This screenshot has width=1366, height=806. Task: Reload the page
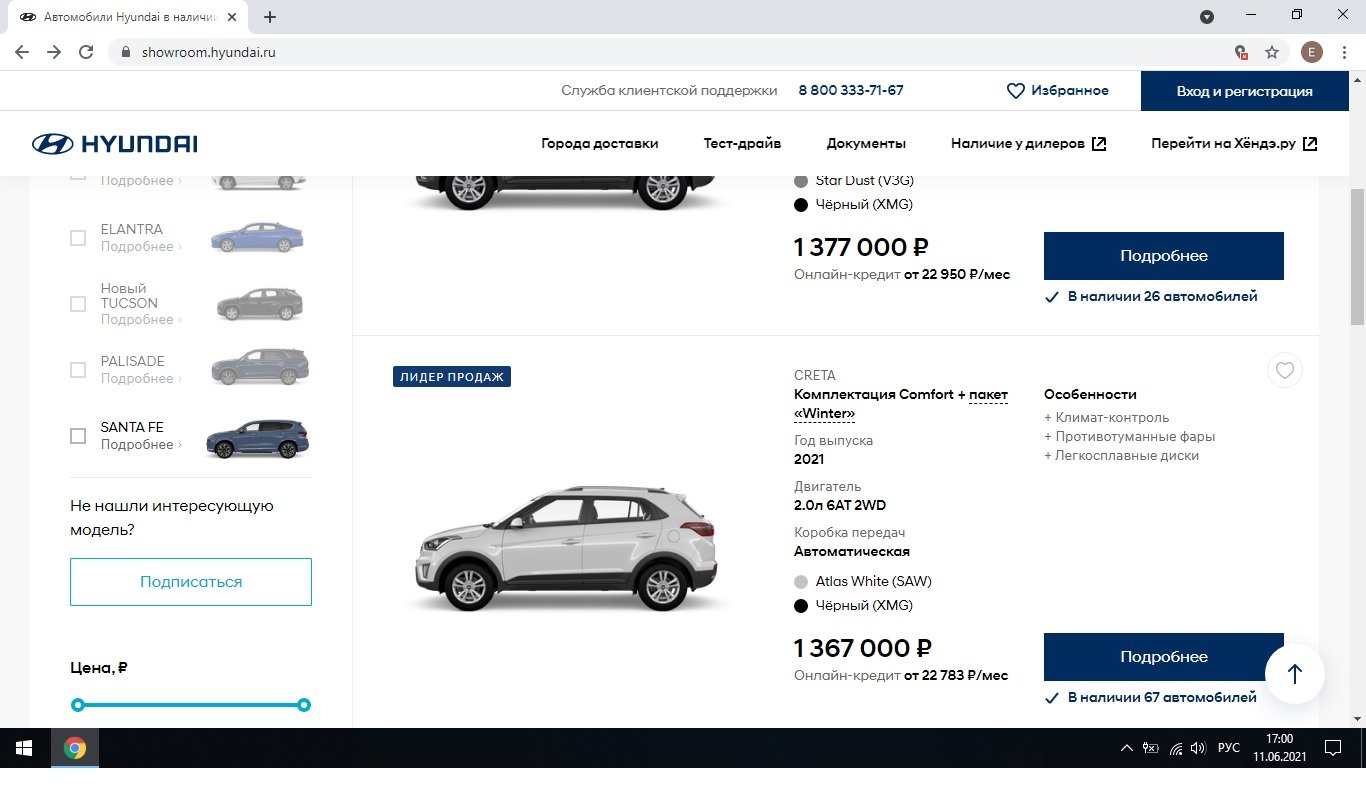click(x=86, y=52)
